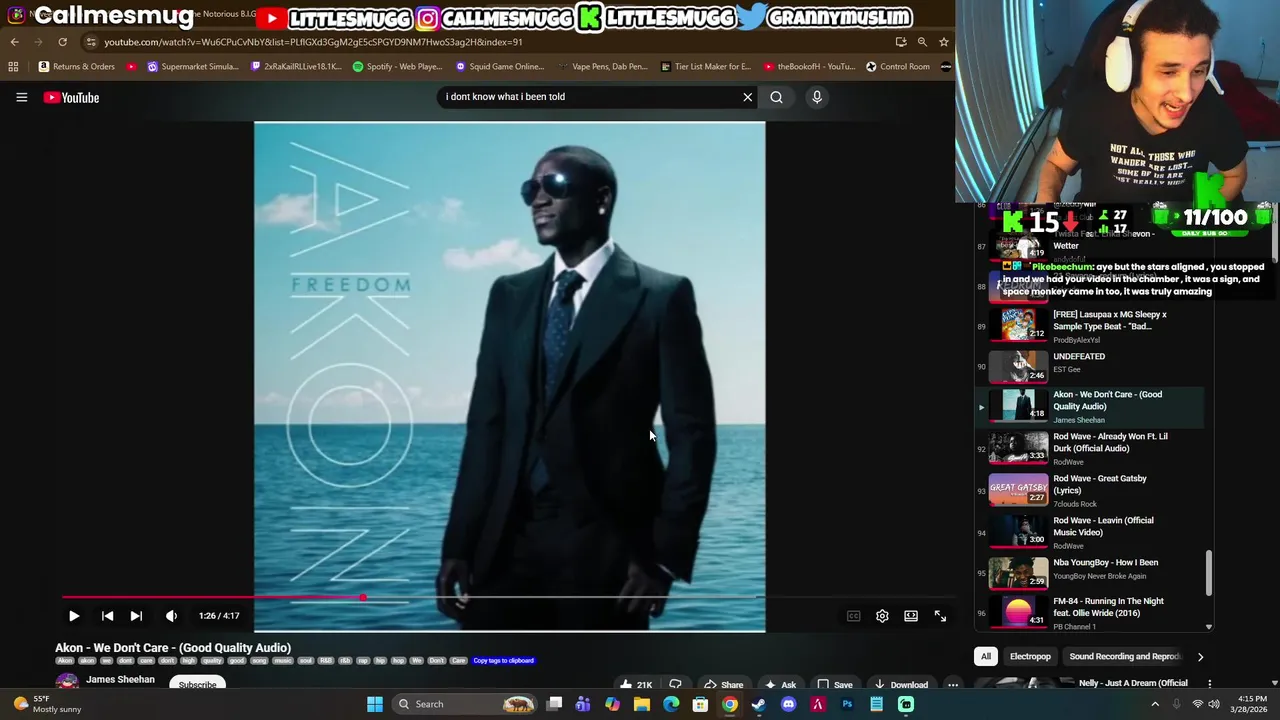This screenshot has height=720, width=1280.
Task: Submit search with the magnifier button
Action: click(776, 97)
